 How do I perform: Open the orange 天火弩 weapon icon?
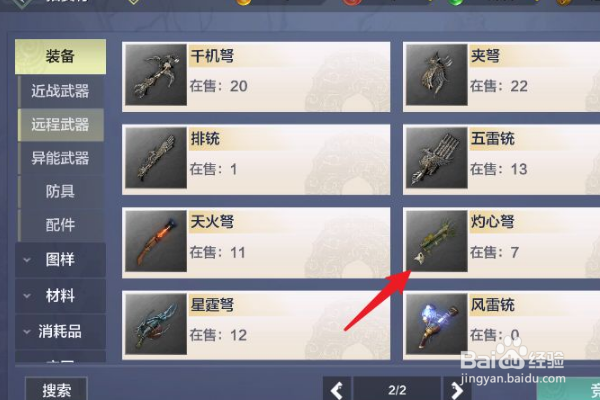coord(156,241)
